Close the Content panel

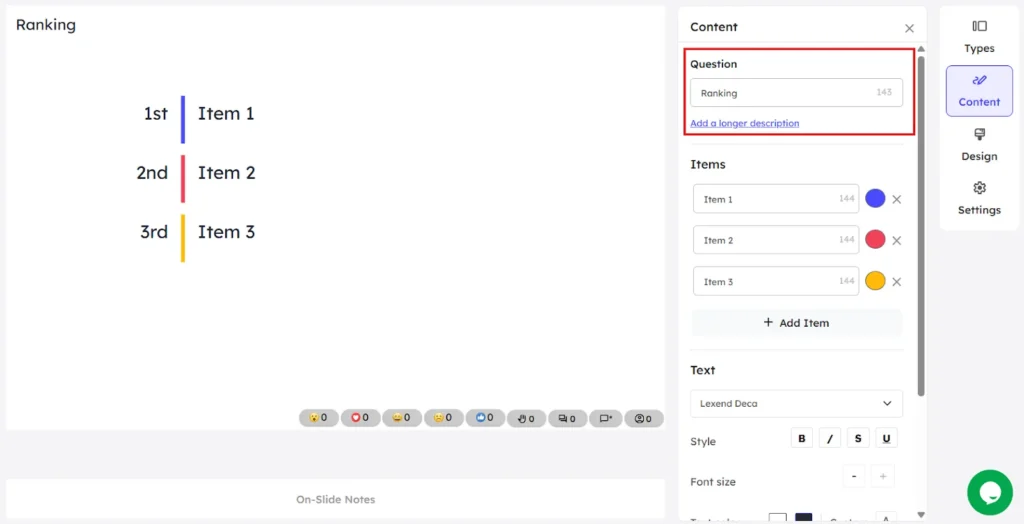pos(909,29)
